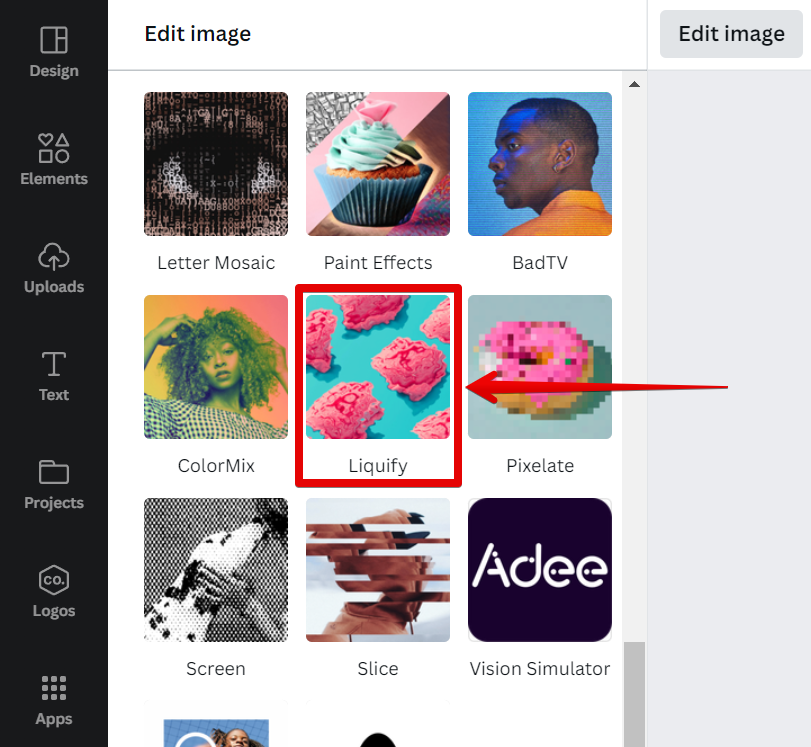Open the Projects folder icon
The width and height of the screenshot is (811, 747).
pyautogui.click(x=54, y=472)
